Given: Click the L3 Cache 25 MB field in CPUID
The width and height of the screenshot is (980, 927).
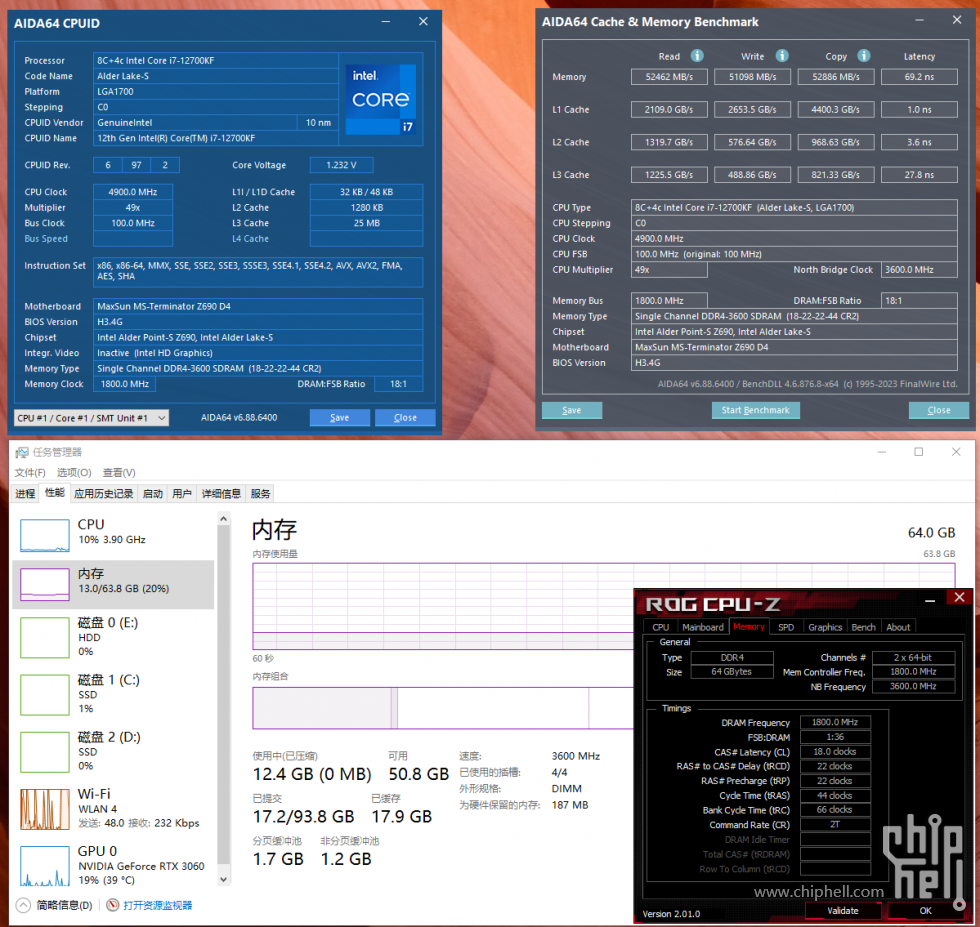Looking at the screenshot, I should [366, 223].
